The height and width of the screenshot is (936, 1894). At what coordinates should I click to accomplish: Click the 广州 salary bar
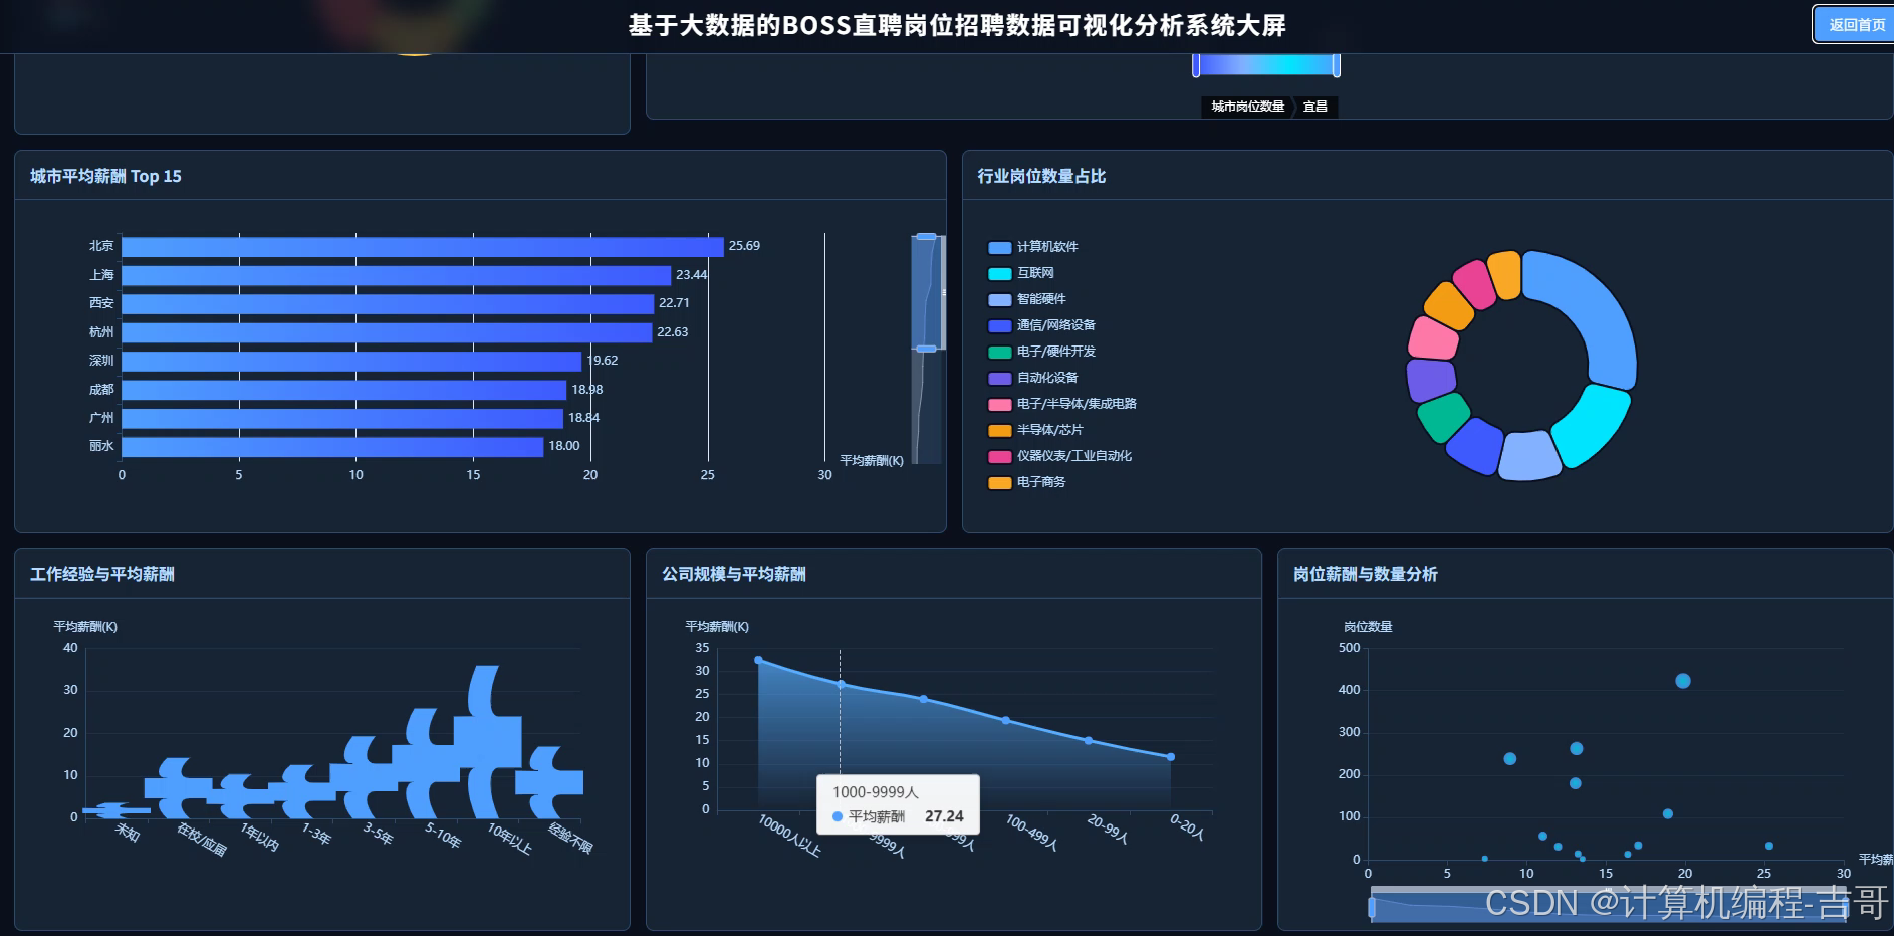click(343, 418)
